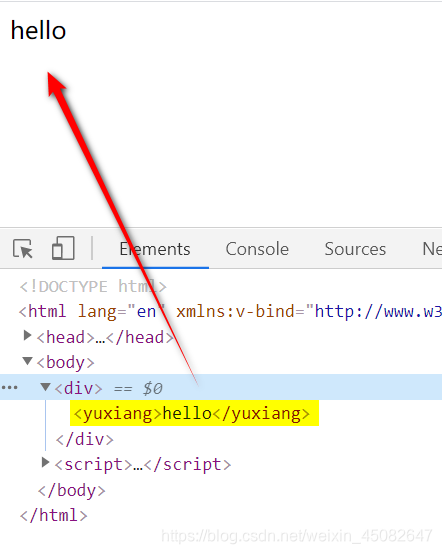Select the opening <div> tag text

78,388
